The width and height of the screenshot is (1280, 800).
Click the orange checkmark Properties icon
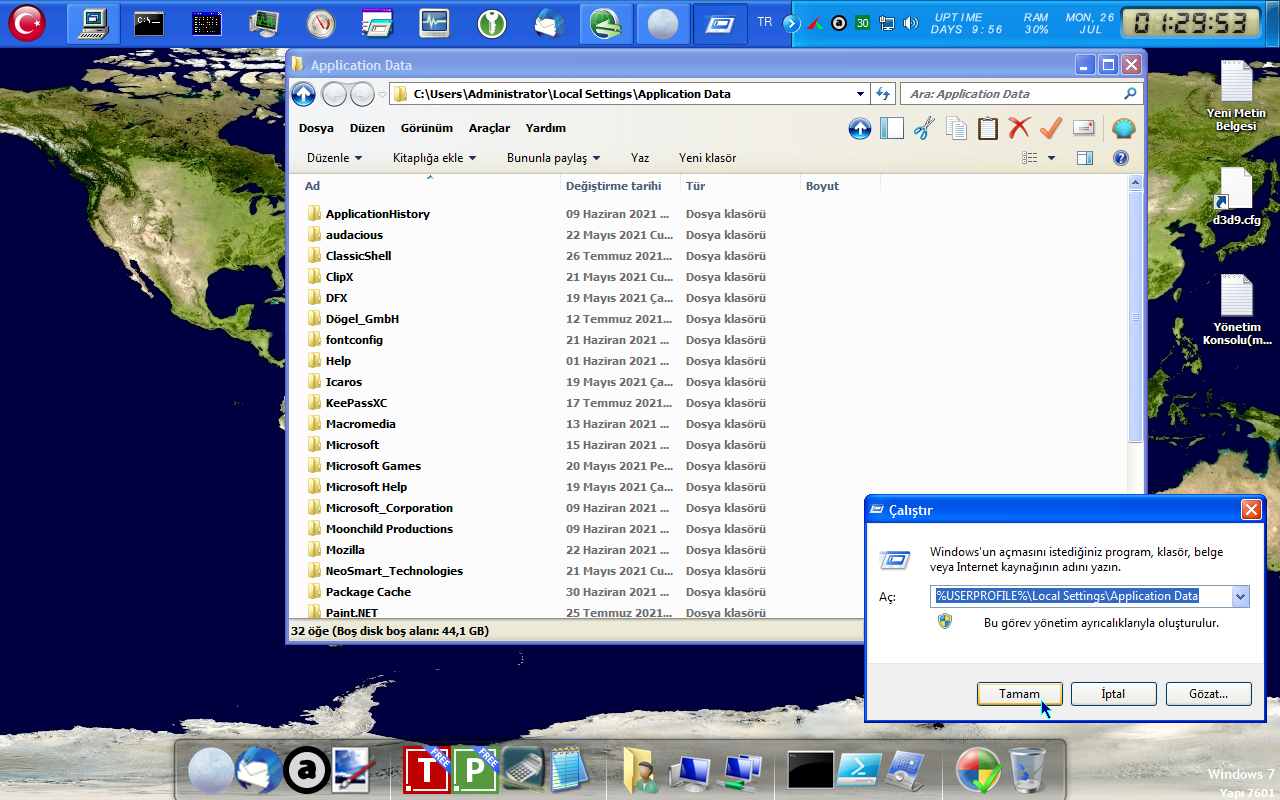click(x=1050, y=128)
